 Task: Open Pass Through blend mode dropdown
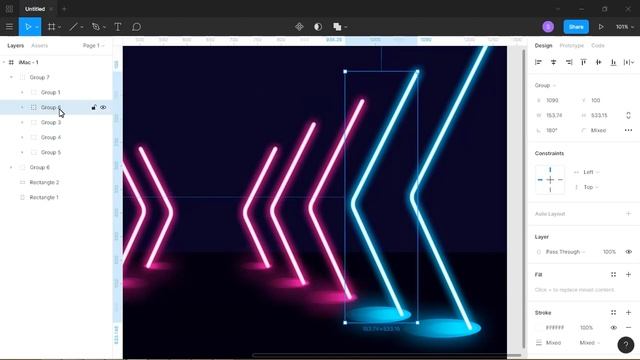point(565,252)
